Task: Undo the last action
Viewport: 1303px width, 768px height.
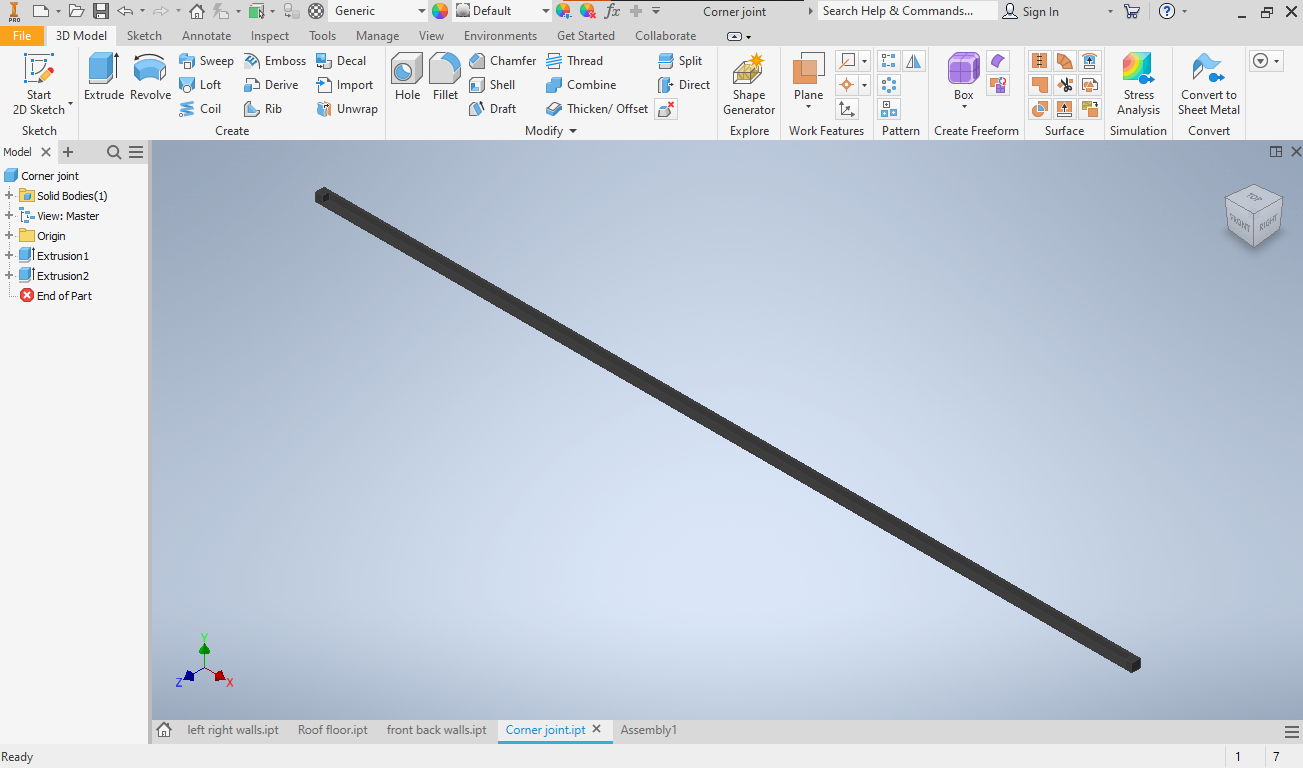Action: (125, 11)
